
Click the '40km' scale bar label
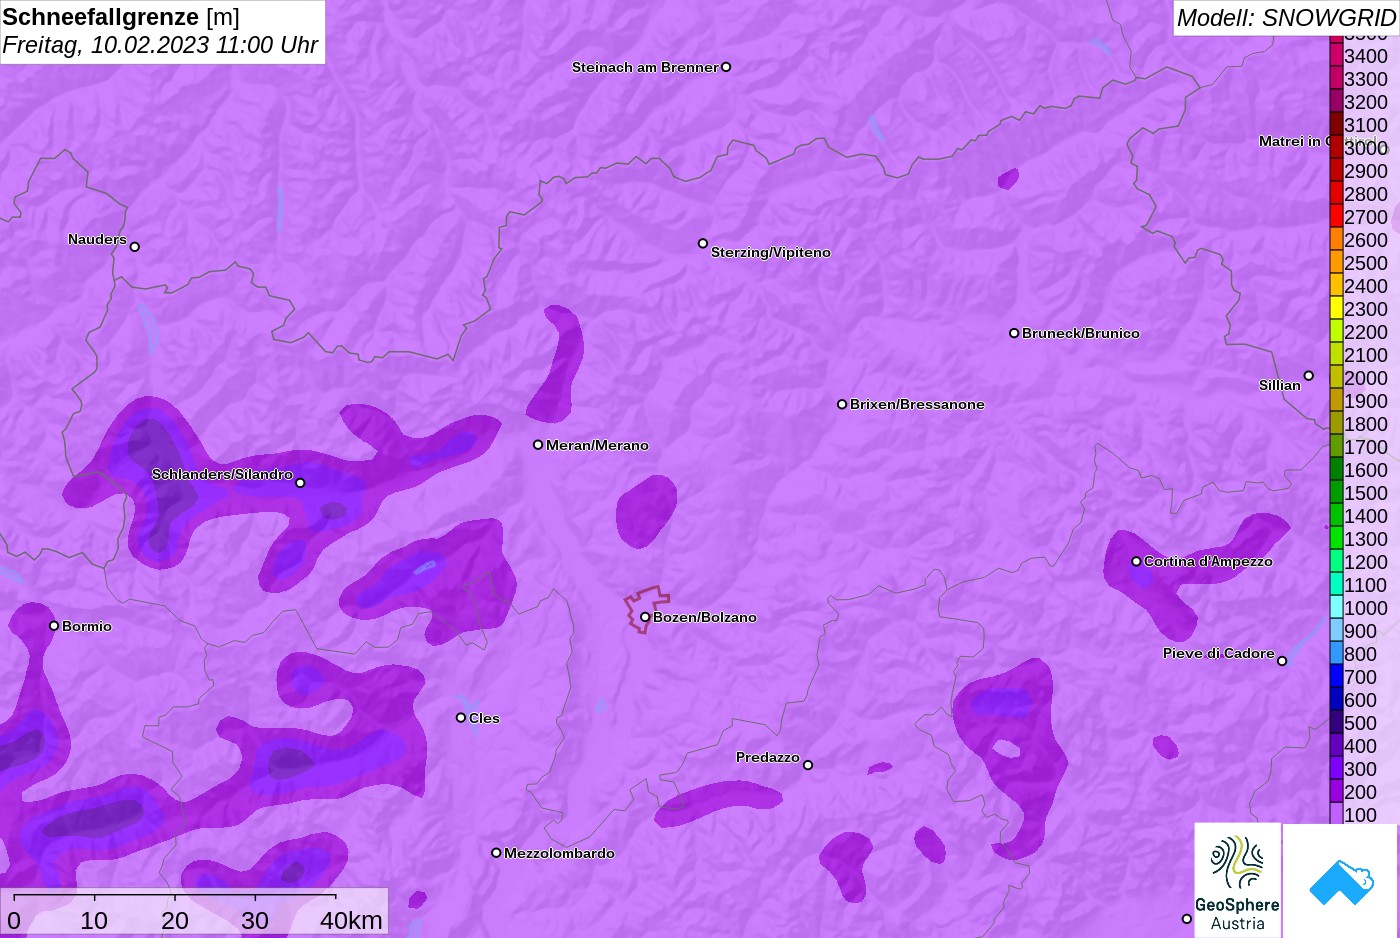pyautogui.click(x=351, y=920)
